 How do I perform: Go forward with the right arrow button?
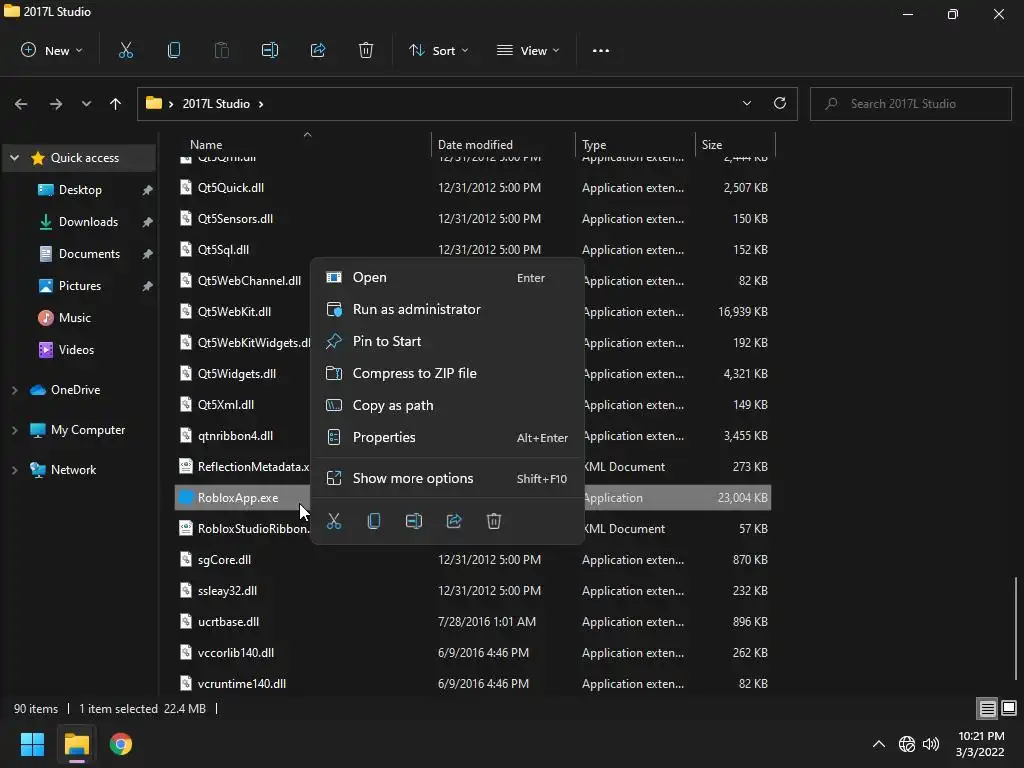pos(56,104)
